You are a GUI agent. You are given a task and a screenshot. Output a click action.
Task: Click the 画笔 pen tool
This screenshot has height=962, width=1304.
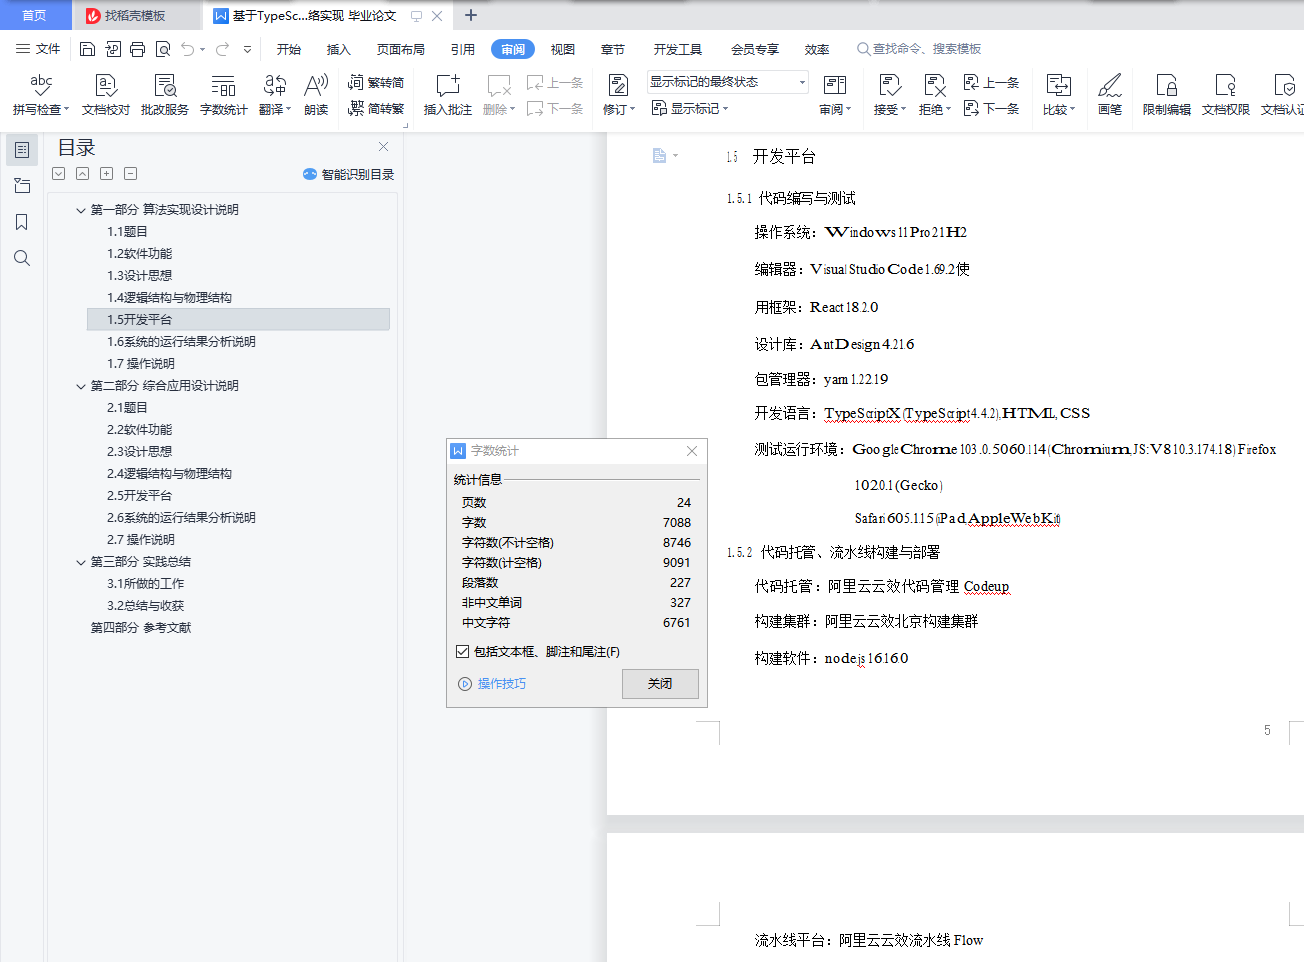(x=1110, y=95)
